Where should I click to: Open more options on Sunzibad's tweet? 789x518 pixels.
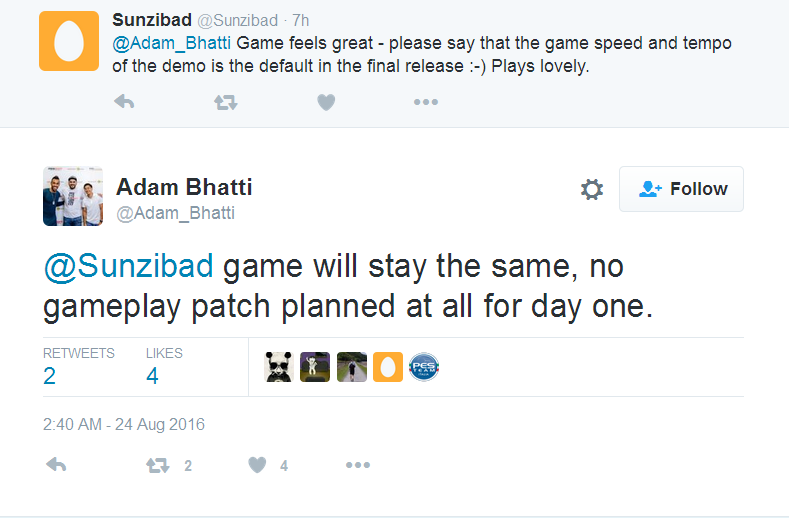(x=426, y=102)
